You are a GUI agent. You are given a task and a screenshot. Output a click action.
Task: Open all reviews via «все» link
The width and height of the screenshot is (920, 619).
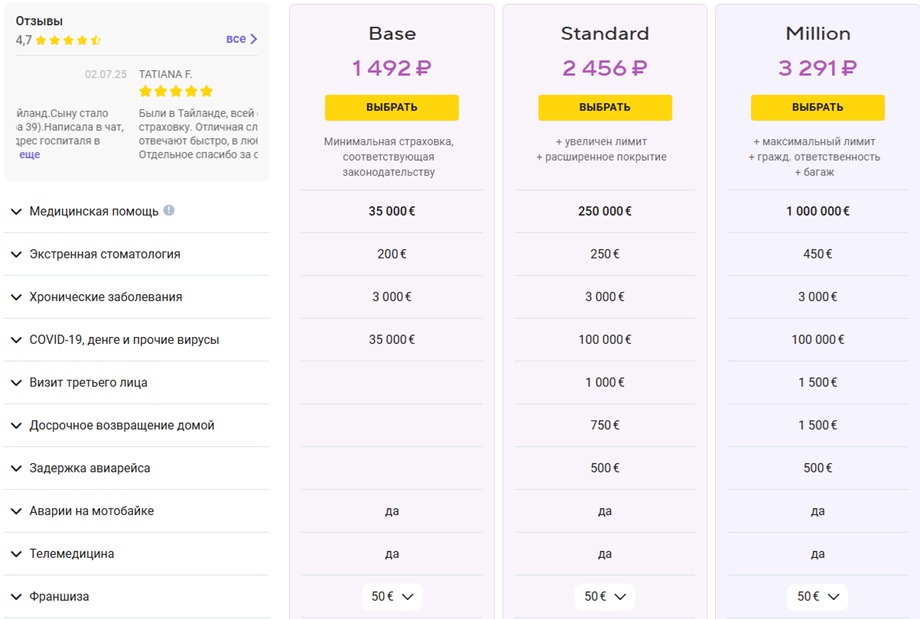click(x=236, y=39)
